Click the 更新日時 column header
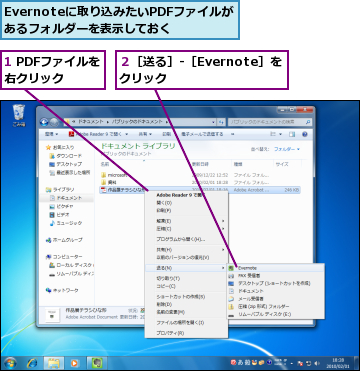360x371 pixels. 211,164
